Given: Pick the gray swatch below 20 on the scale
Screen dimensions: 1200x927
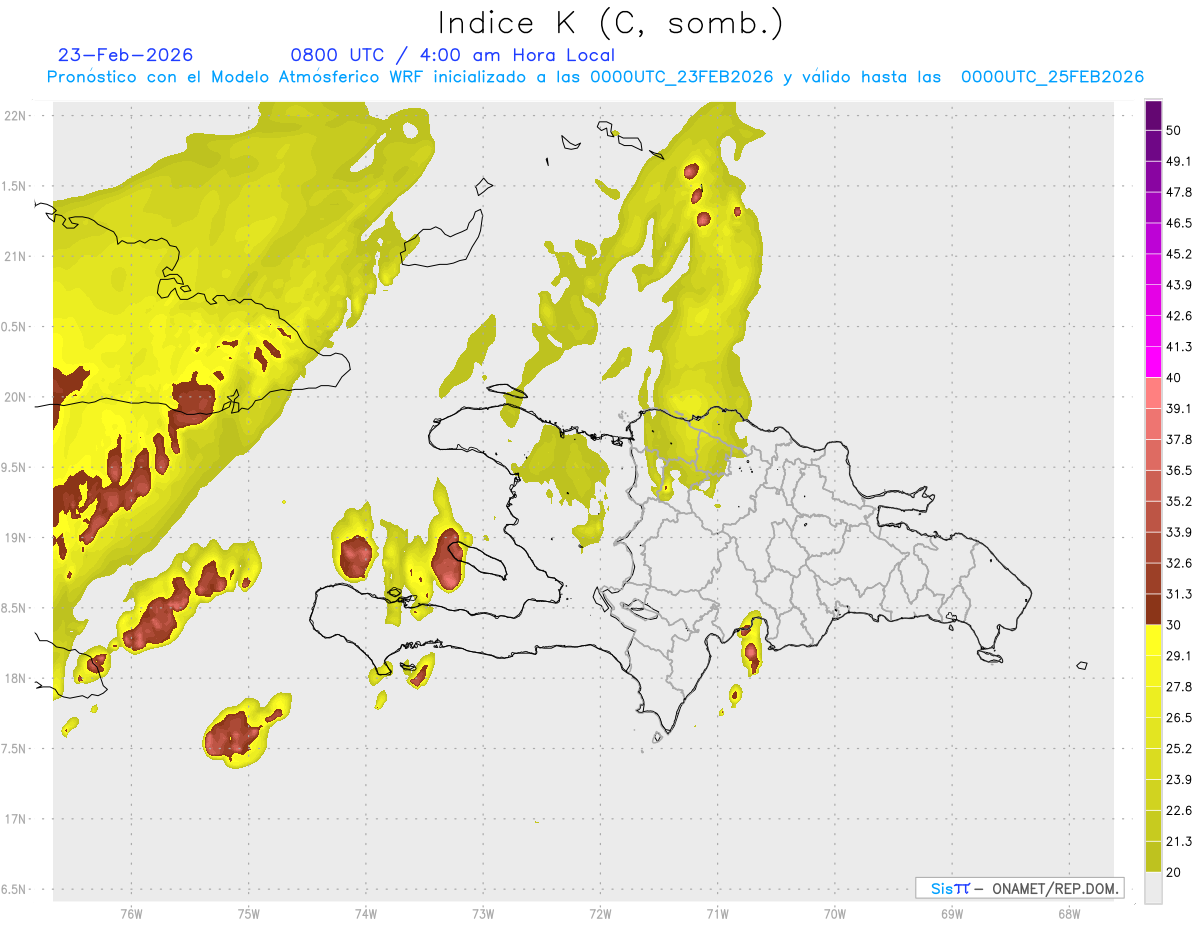Looking at the screenshot, I should click(1153, 888).
